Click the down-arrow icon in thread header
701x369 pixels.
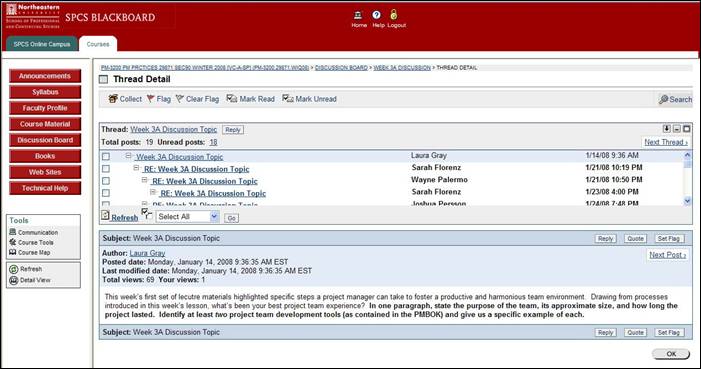[667, 129]
